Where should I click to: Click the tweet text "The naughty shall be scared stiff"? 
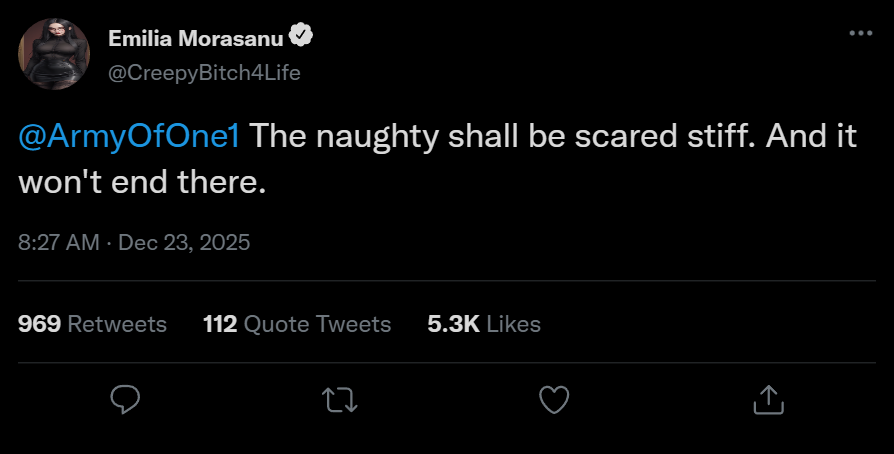point(470,137)
